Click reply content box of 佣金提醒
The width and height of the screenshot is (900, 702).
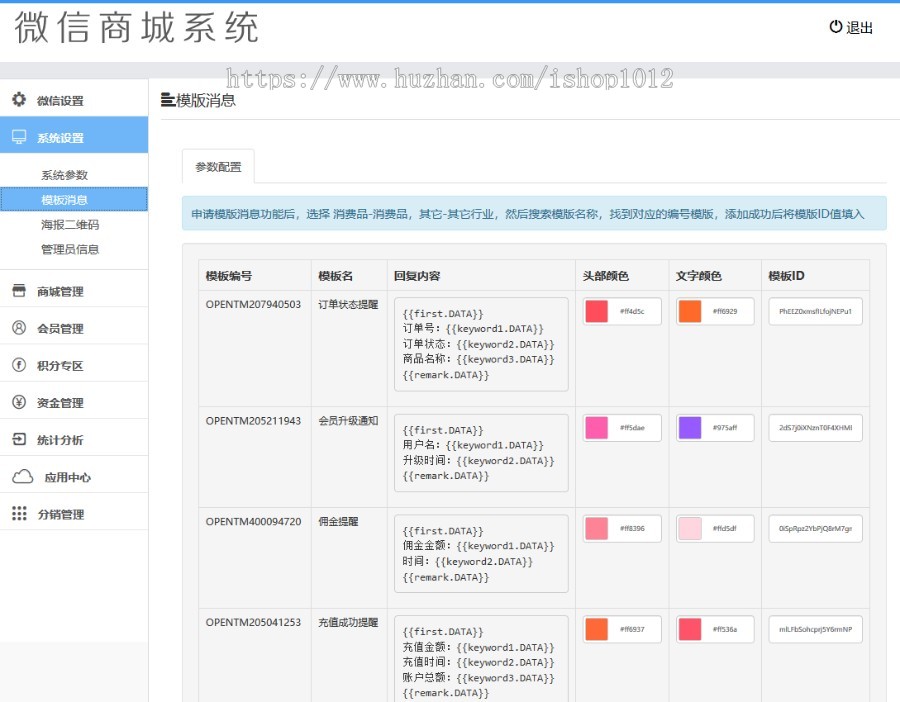click(x=481, y=554)
